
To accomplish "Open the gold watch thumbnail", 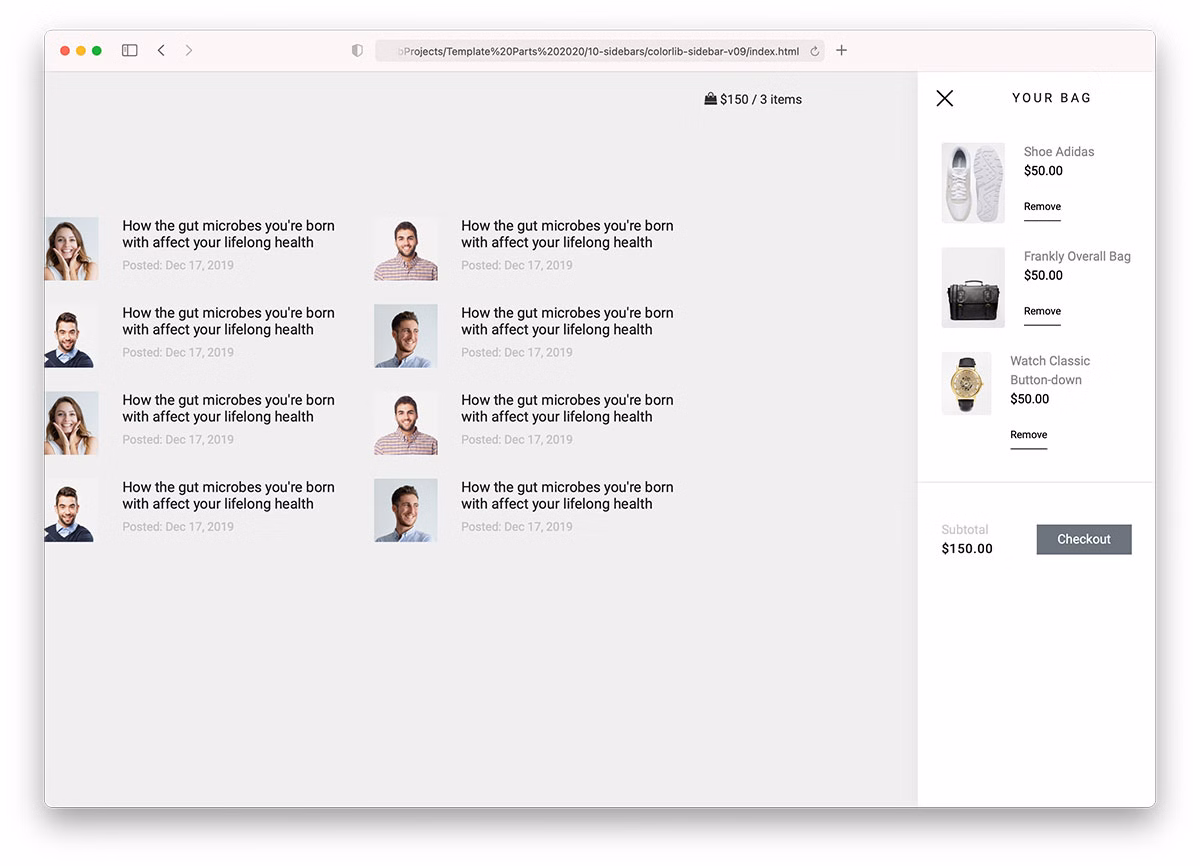I will (x=966, y=383).
